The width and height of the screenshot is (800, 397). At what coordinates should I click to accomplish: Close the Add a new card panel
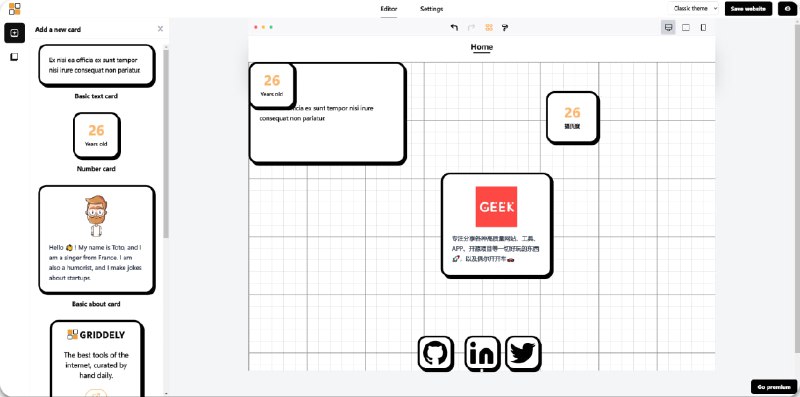[x=160, y=29]
